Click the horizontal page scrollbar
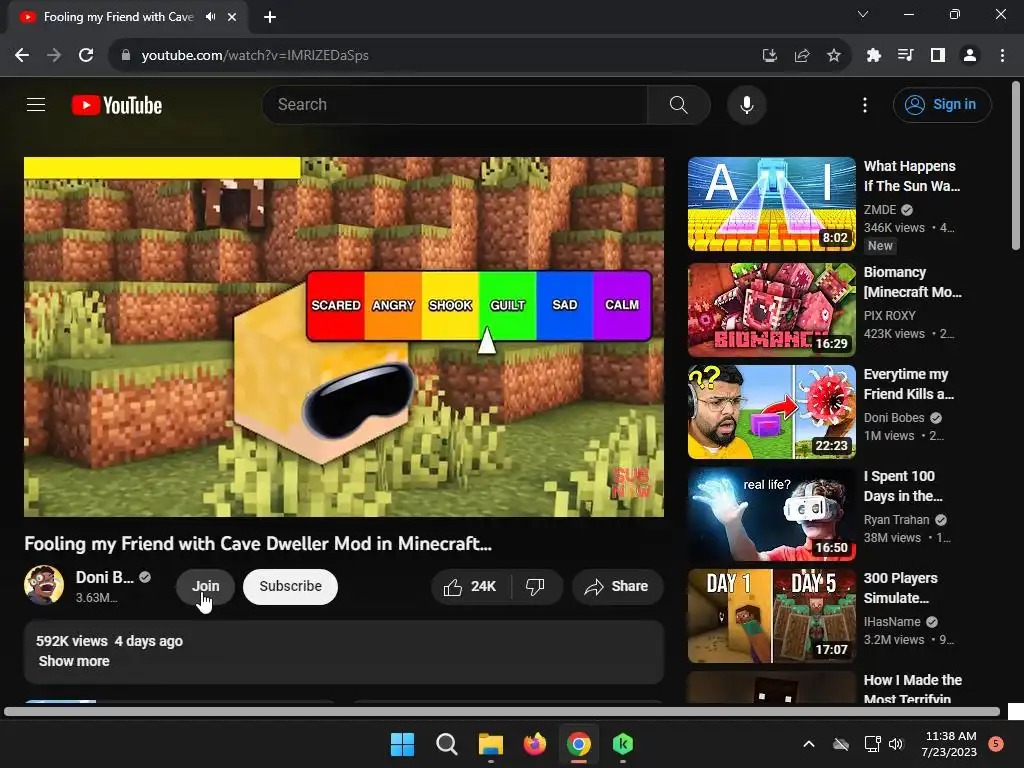Viewport: 1024px width, 768px height. [502, 711]
